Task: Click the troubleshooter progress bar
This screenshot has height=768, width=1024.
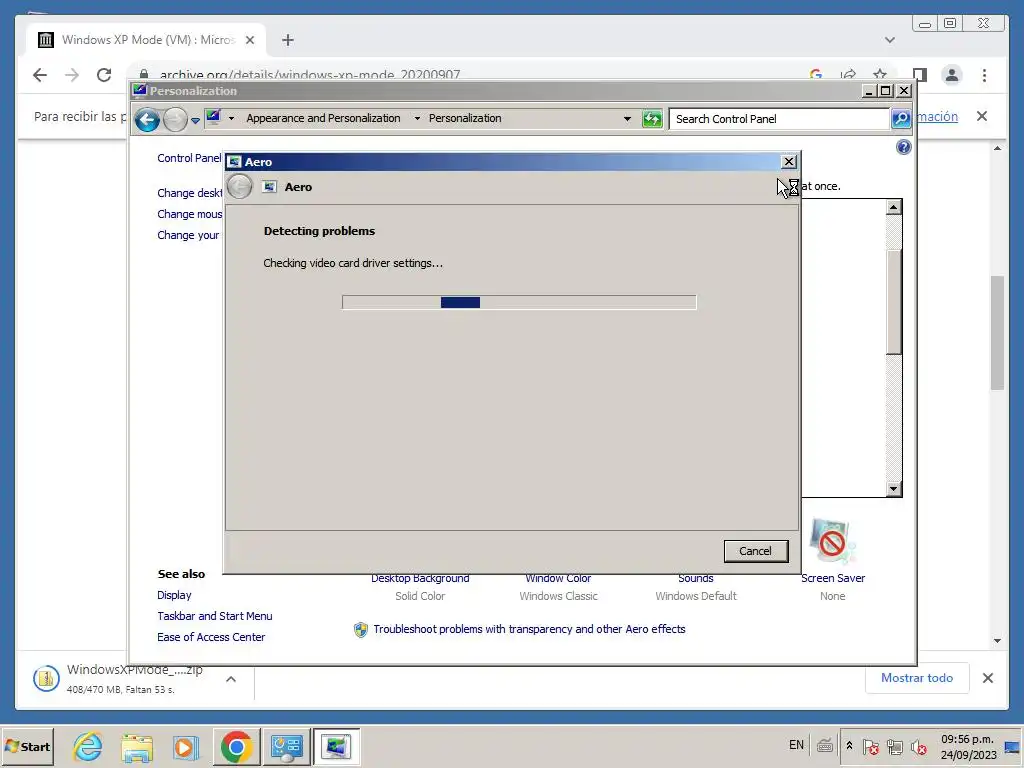Action: point(519,302)
